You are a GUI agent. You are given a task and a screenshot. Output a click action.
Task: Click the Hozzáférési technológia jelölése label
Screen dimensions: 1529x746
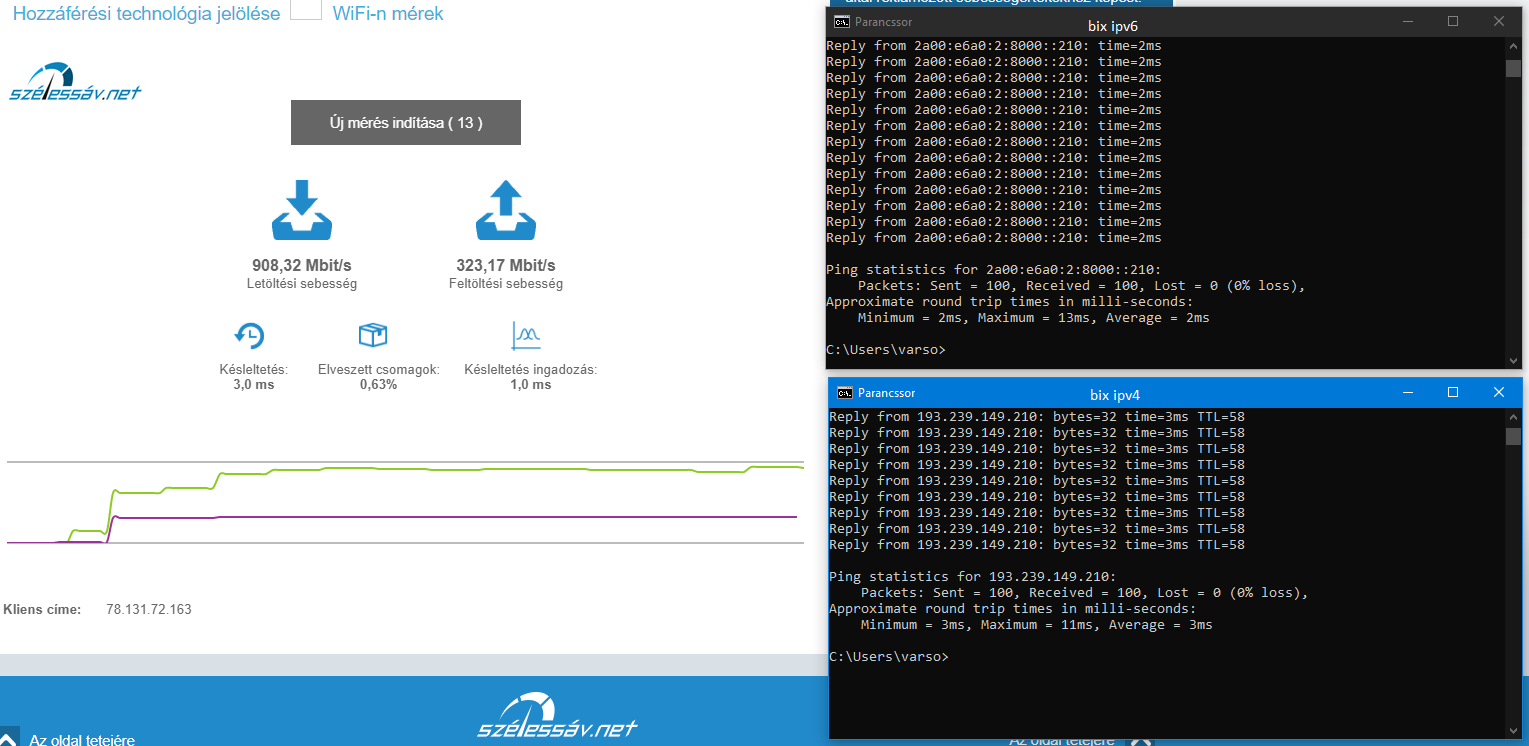[147, 14]
